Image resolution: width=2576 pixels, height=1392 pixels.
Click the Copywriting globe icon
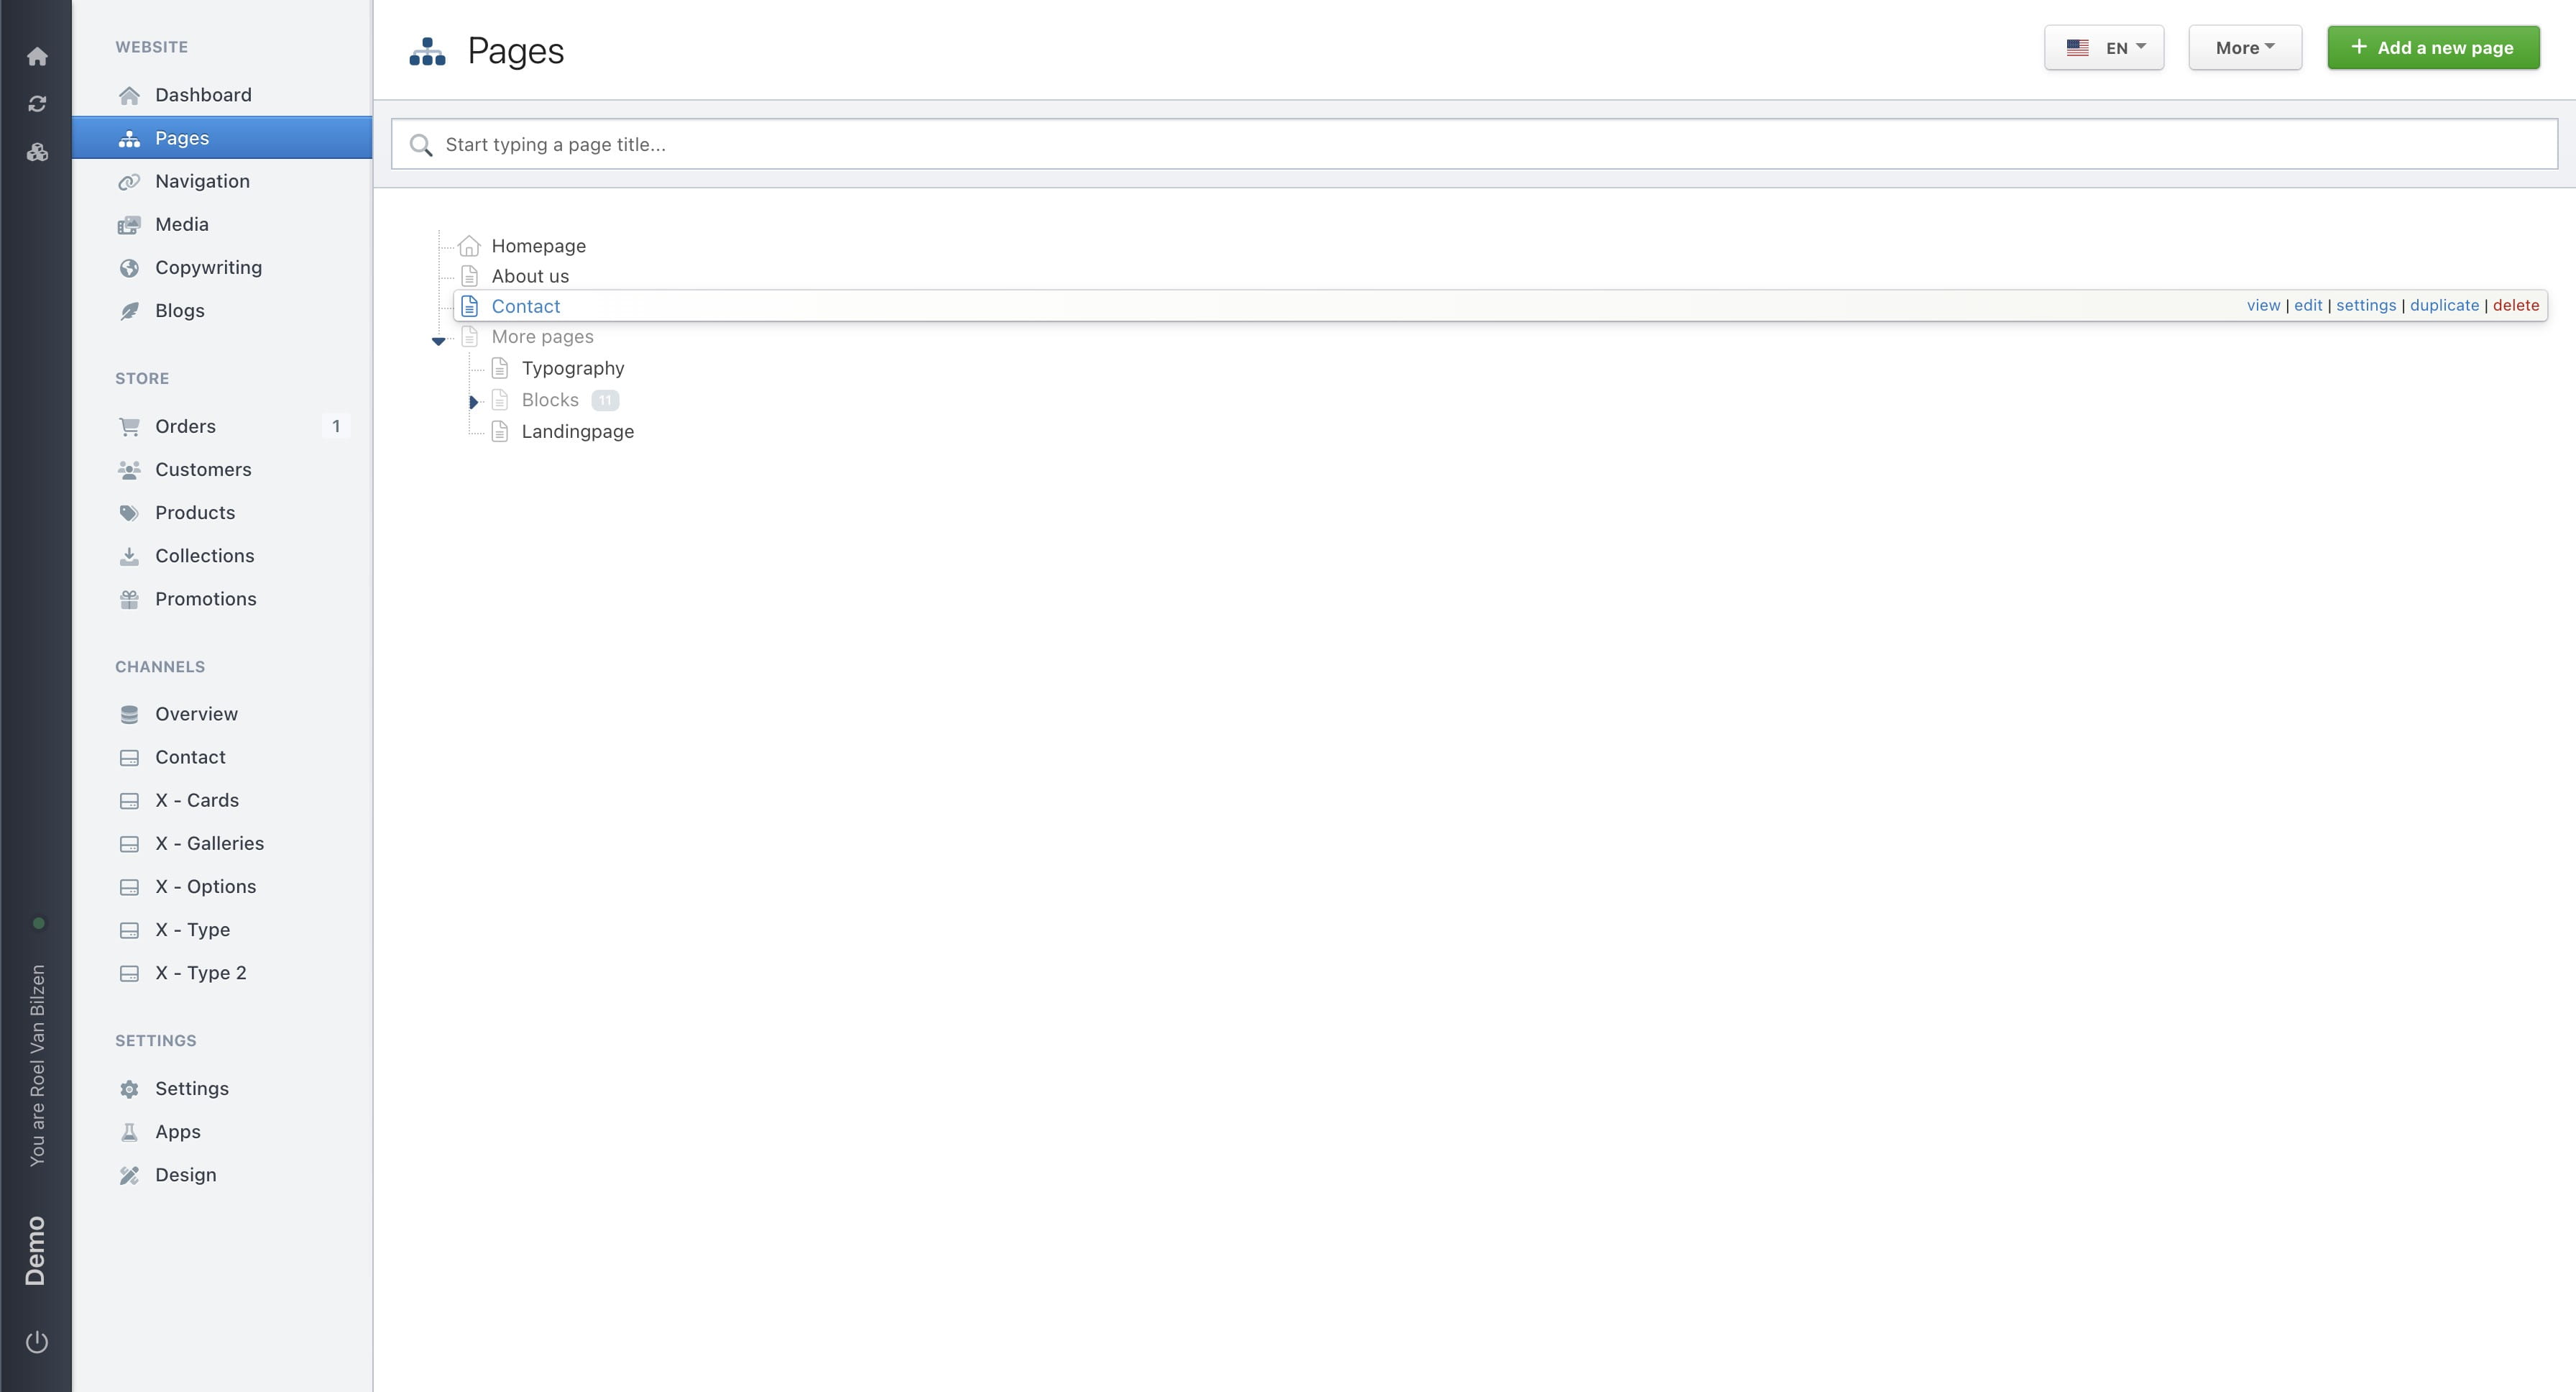[x=131, y=267]
